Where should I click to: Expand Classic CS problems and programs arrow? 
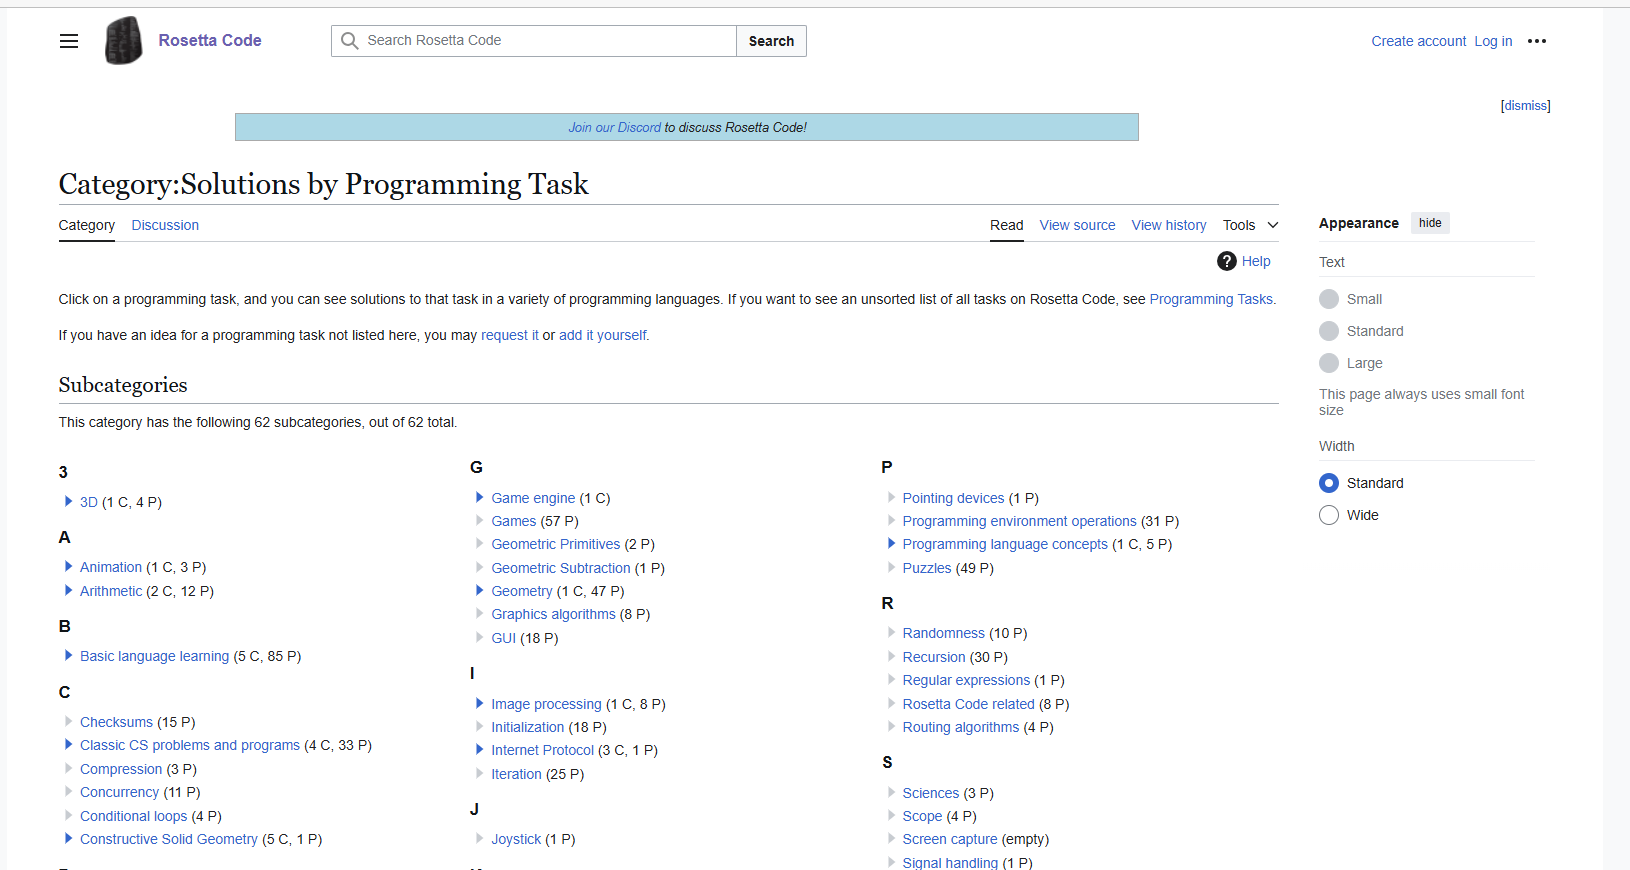pyautogui.click(x=68, y=744)
